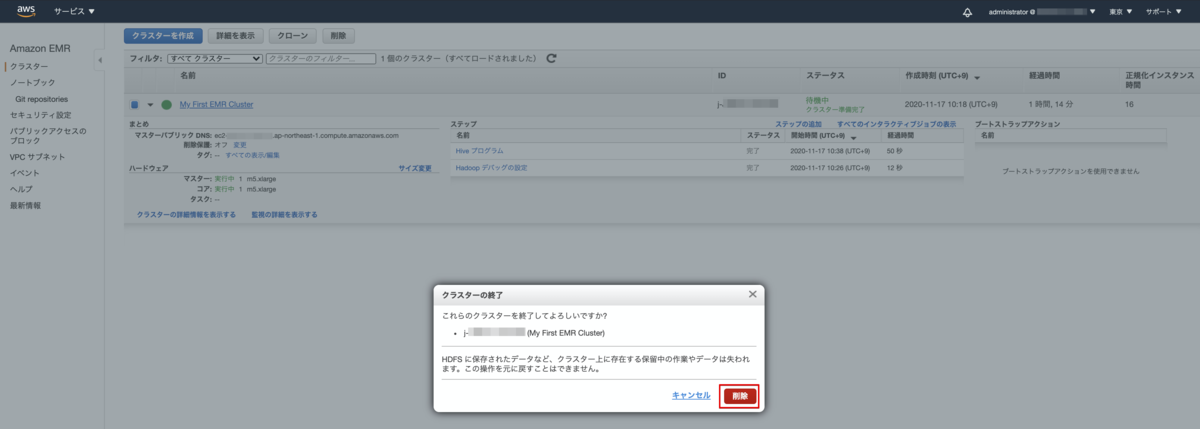Click the 正規化インスタンス時間 column header
Image resolution: width=1200 pixels, height=429 pixels.
(1159, 80)
